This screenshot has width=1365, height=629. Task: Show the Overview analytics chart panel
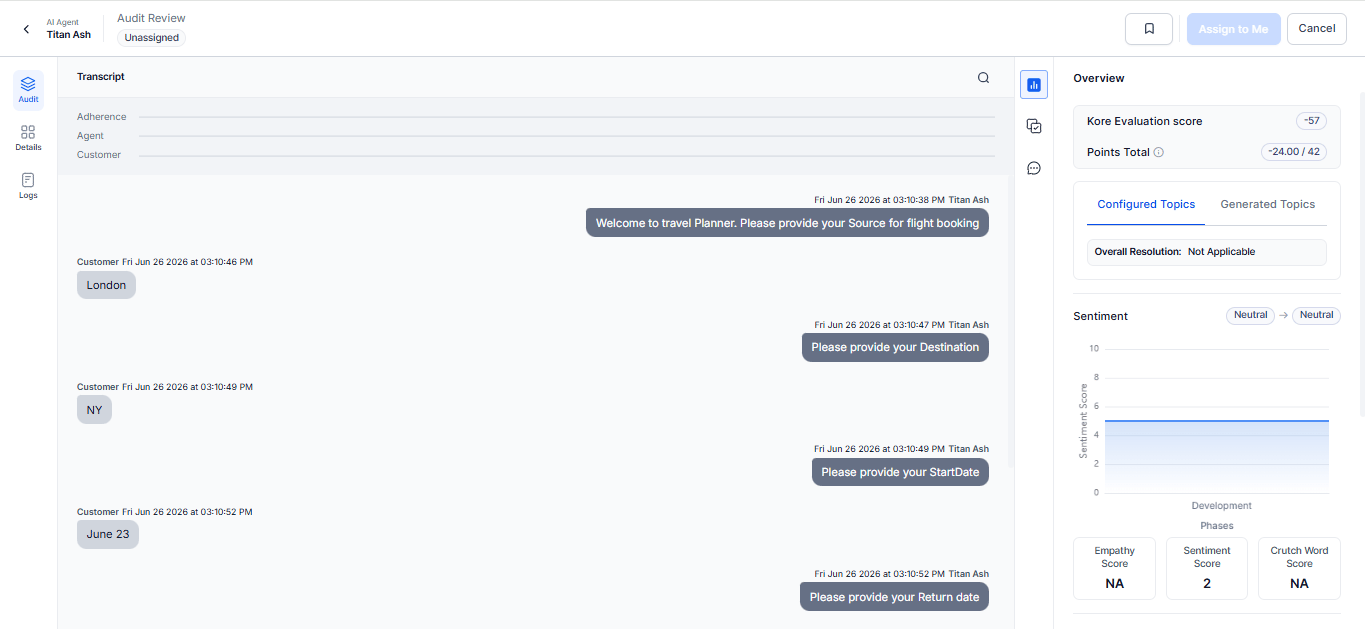[x=1034, y=85]
